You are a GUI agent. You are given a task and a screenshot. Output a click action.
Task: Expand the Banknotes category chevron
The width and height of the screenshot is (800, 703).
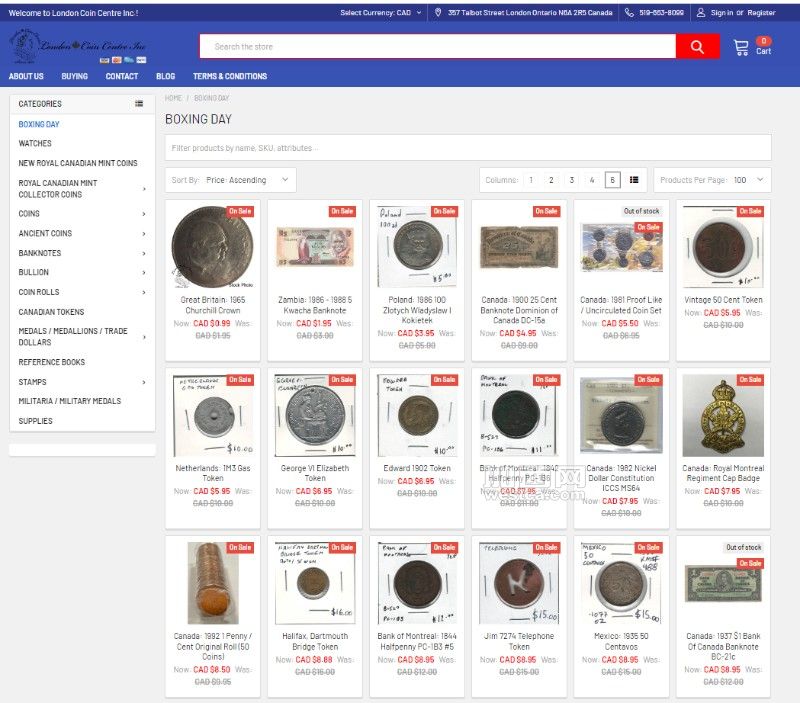[144, 253]
